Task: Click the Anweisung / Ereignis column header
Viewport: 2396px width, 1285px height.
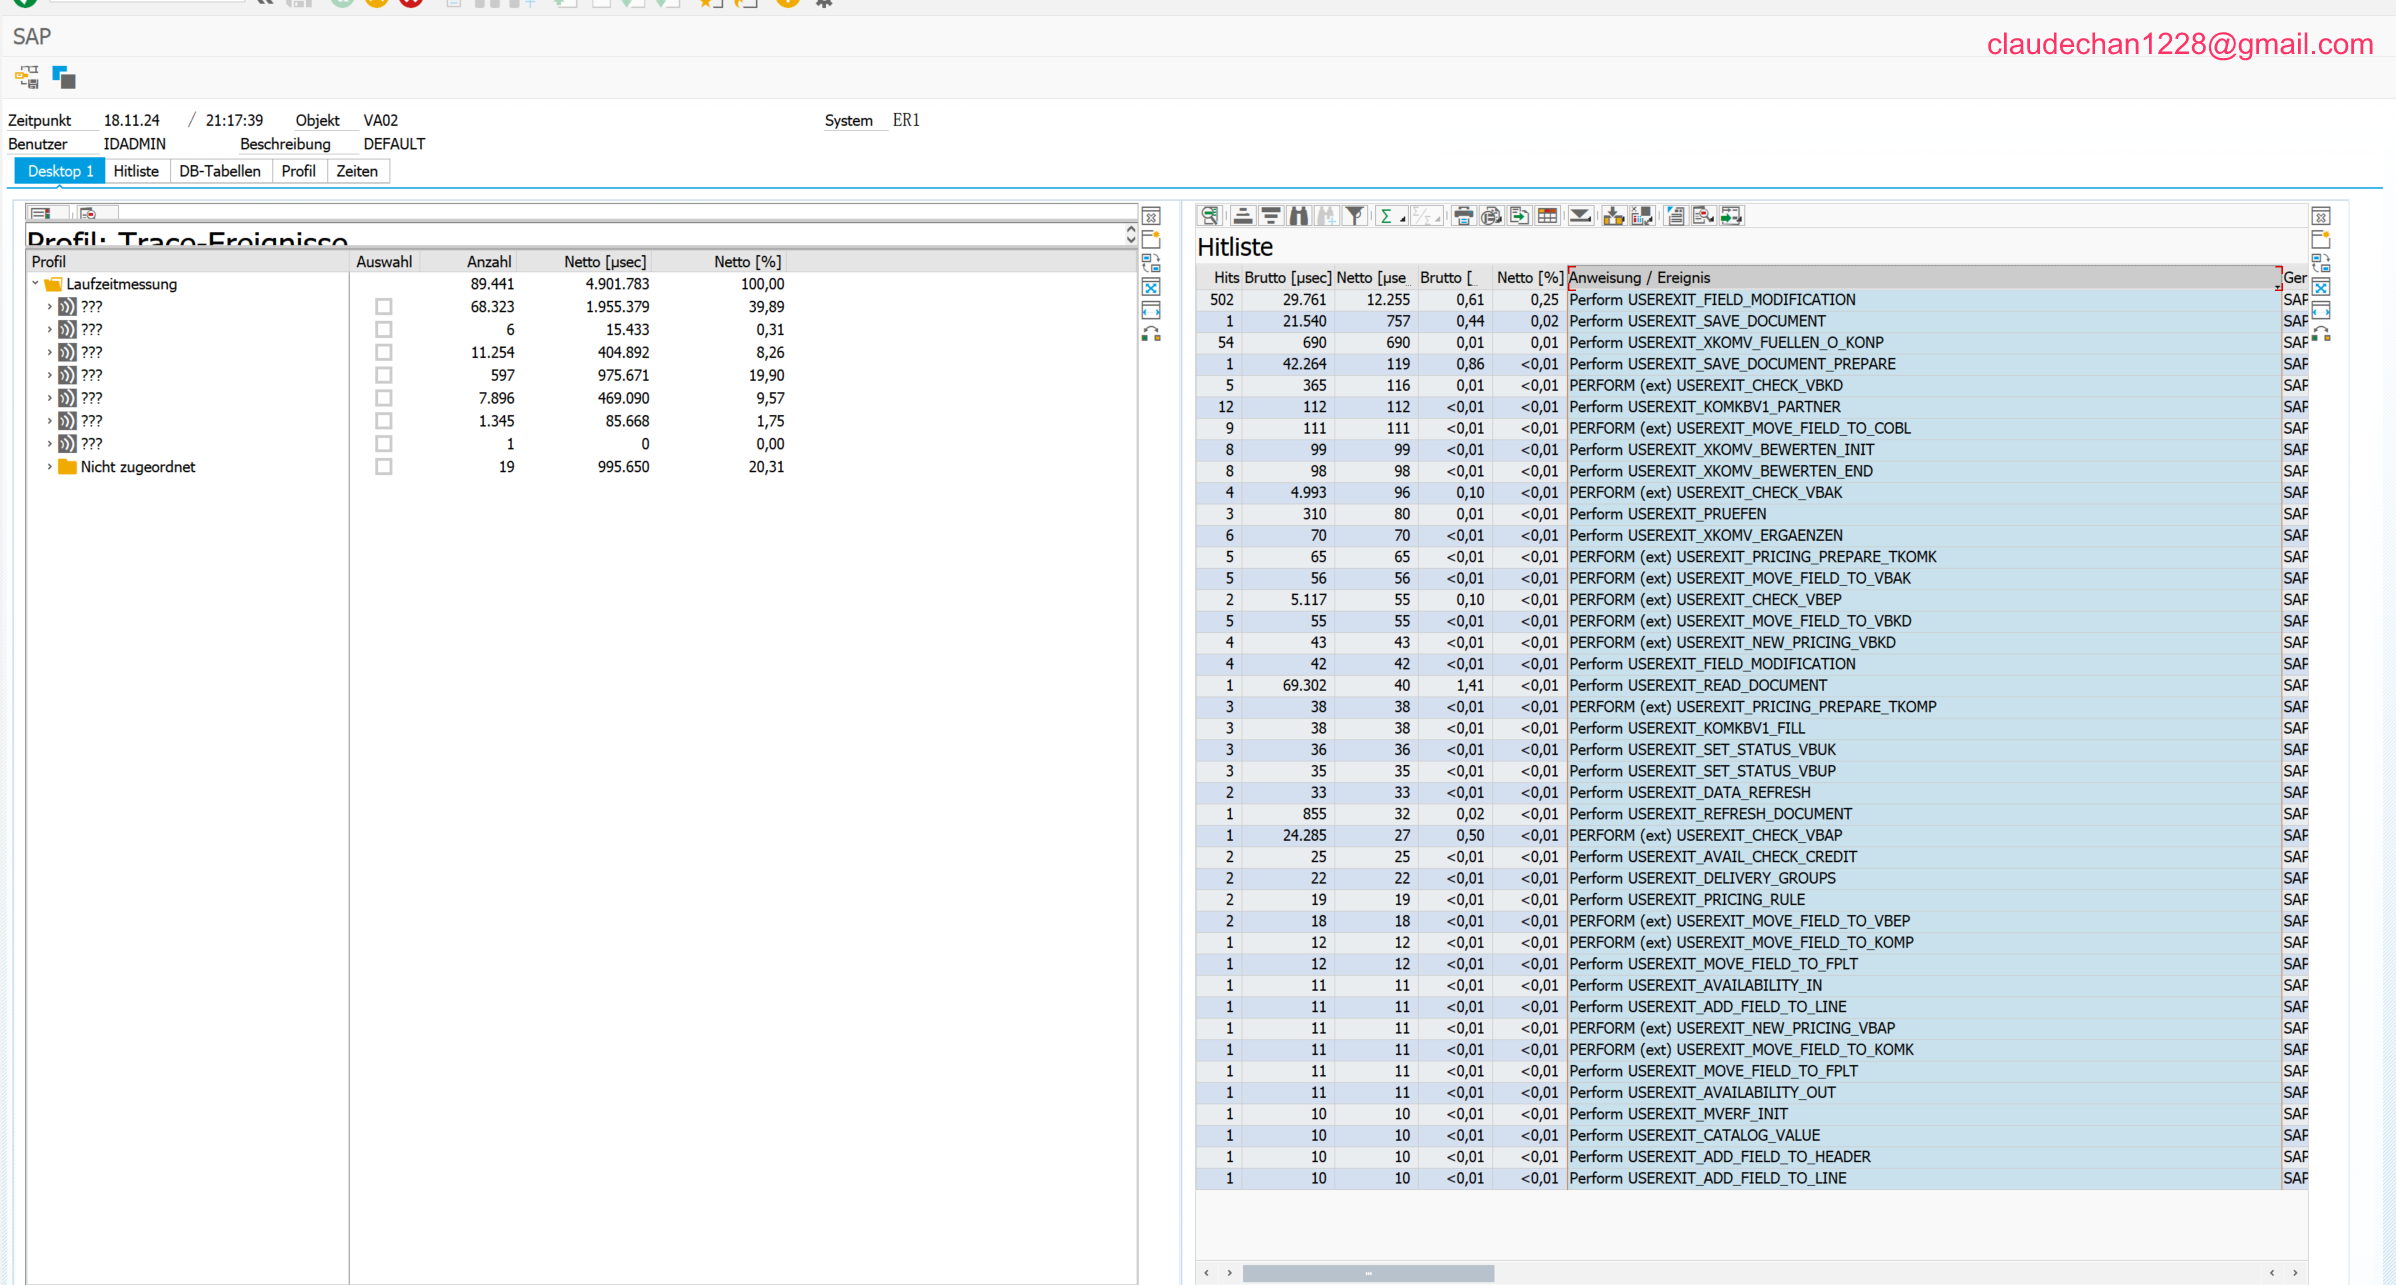Action: click(x=1640, y=278)
